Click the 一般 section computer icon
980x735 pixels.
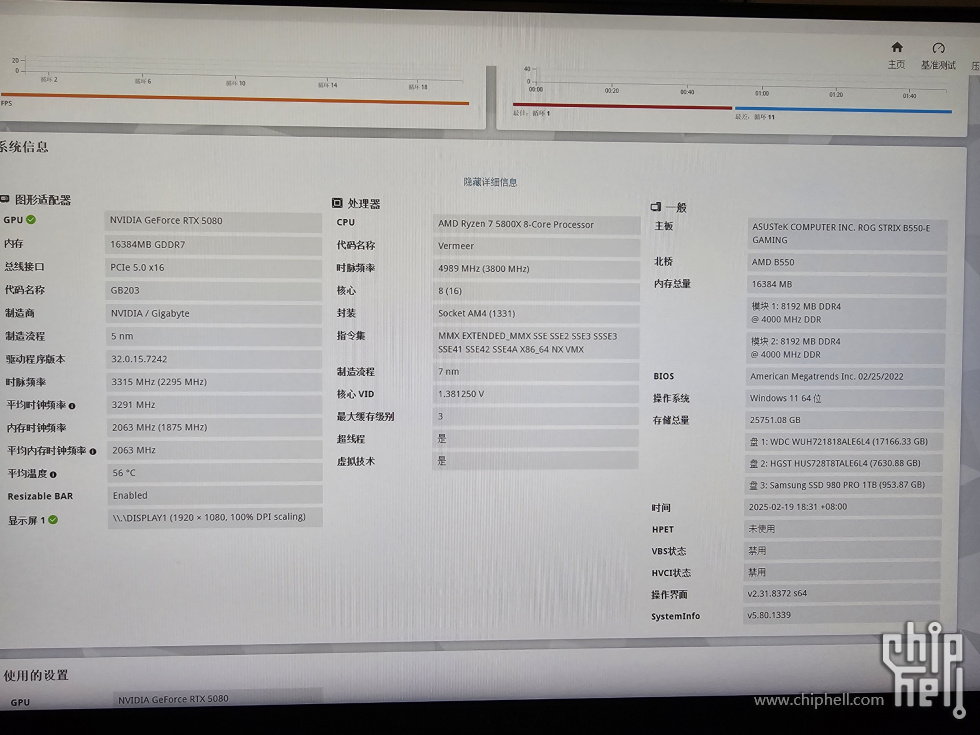coord(656,206)
